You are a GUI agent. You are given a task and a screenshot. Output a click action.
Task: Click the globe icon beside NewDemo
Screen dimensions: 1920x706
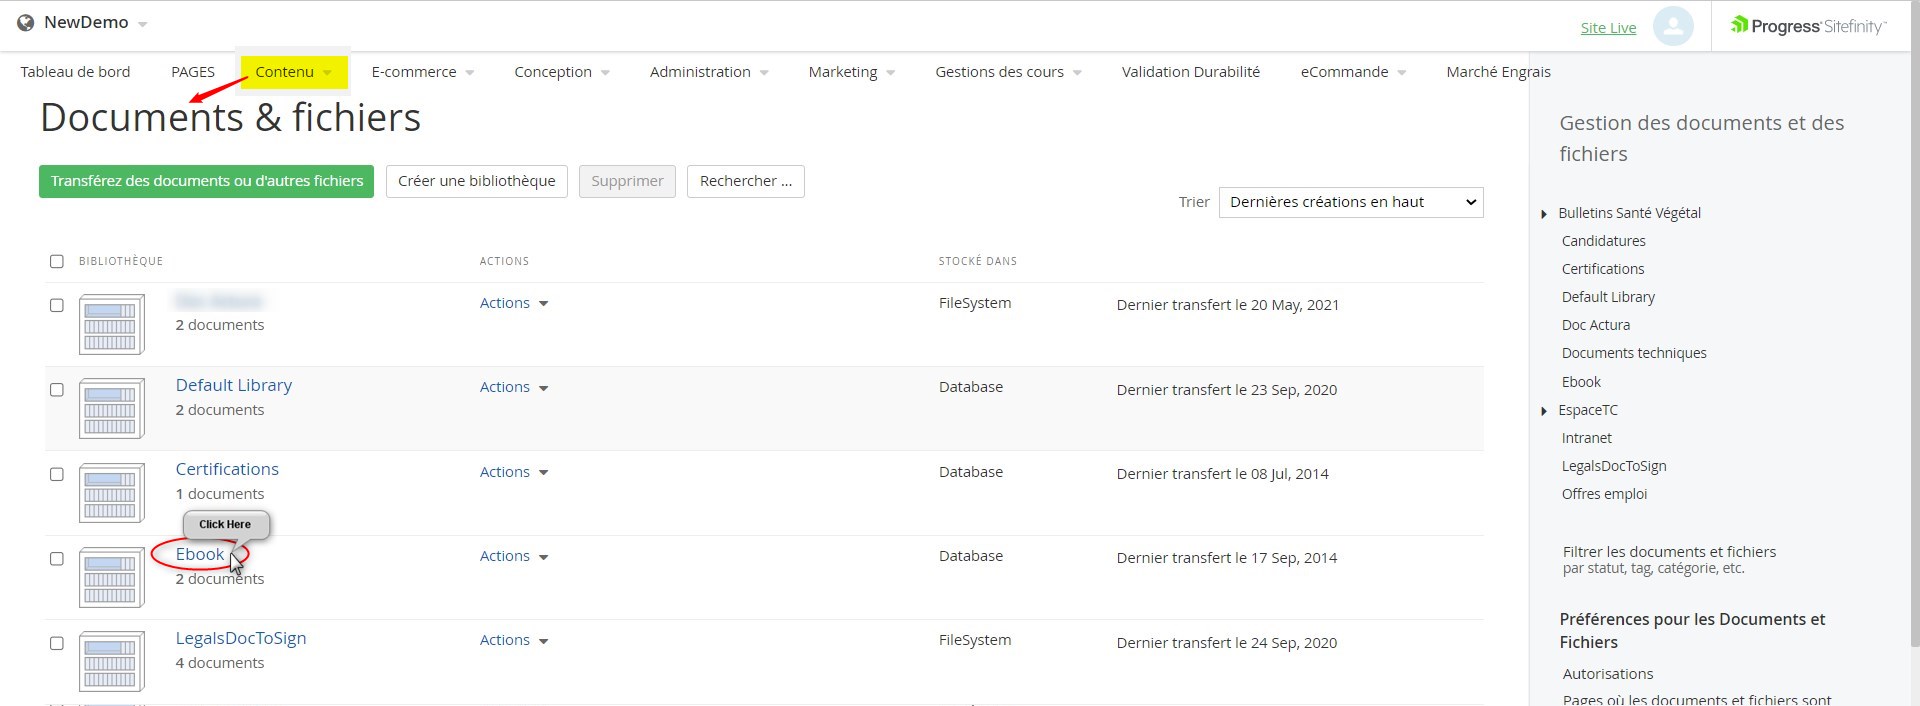26,23
